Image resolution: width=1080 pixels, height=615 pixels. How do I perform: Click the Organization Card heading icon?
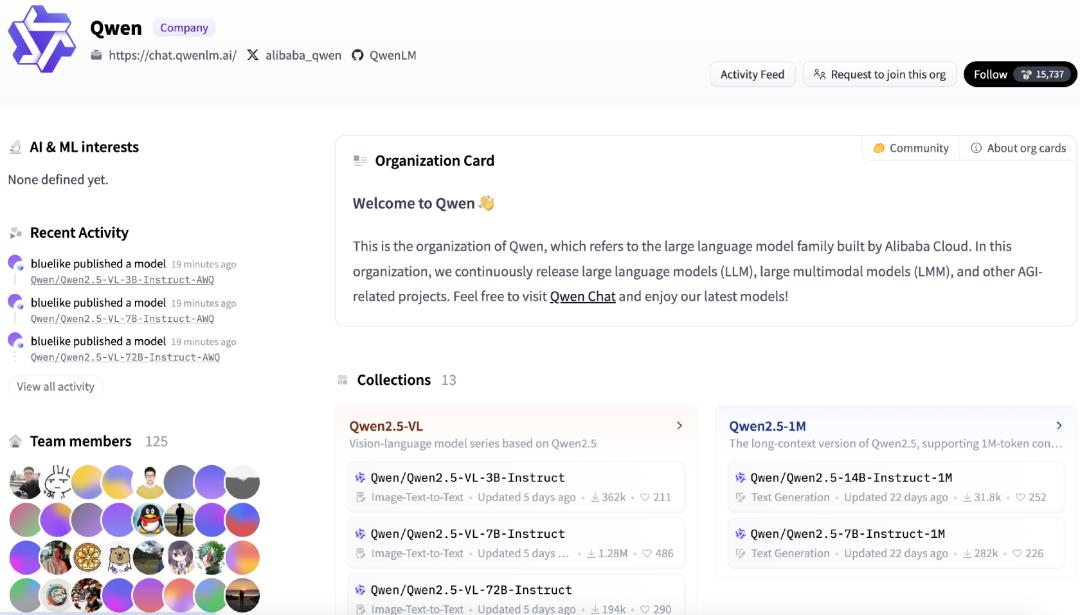[360, 160]
